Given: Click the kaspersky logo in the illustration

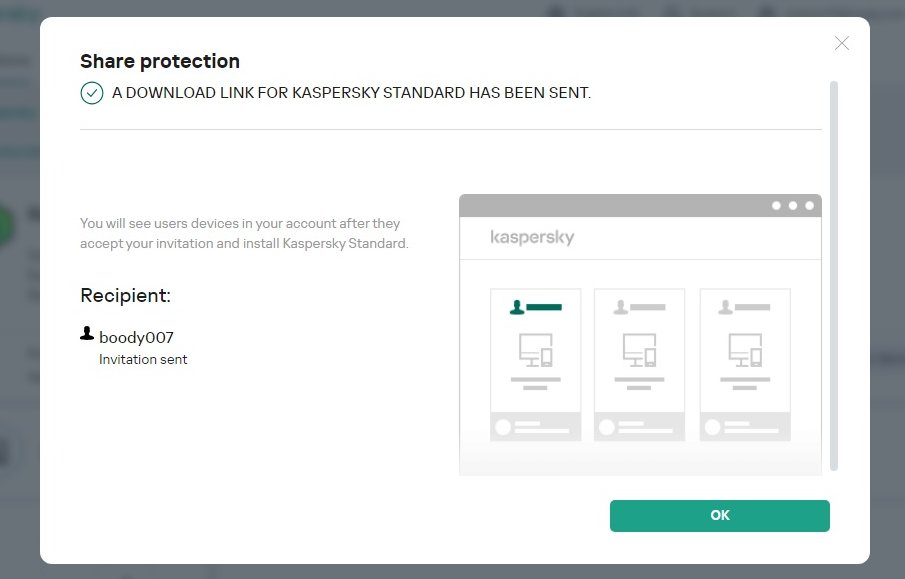Looking at the screenshot, I should pos(532,238).
